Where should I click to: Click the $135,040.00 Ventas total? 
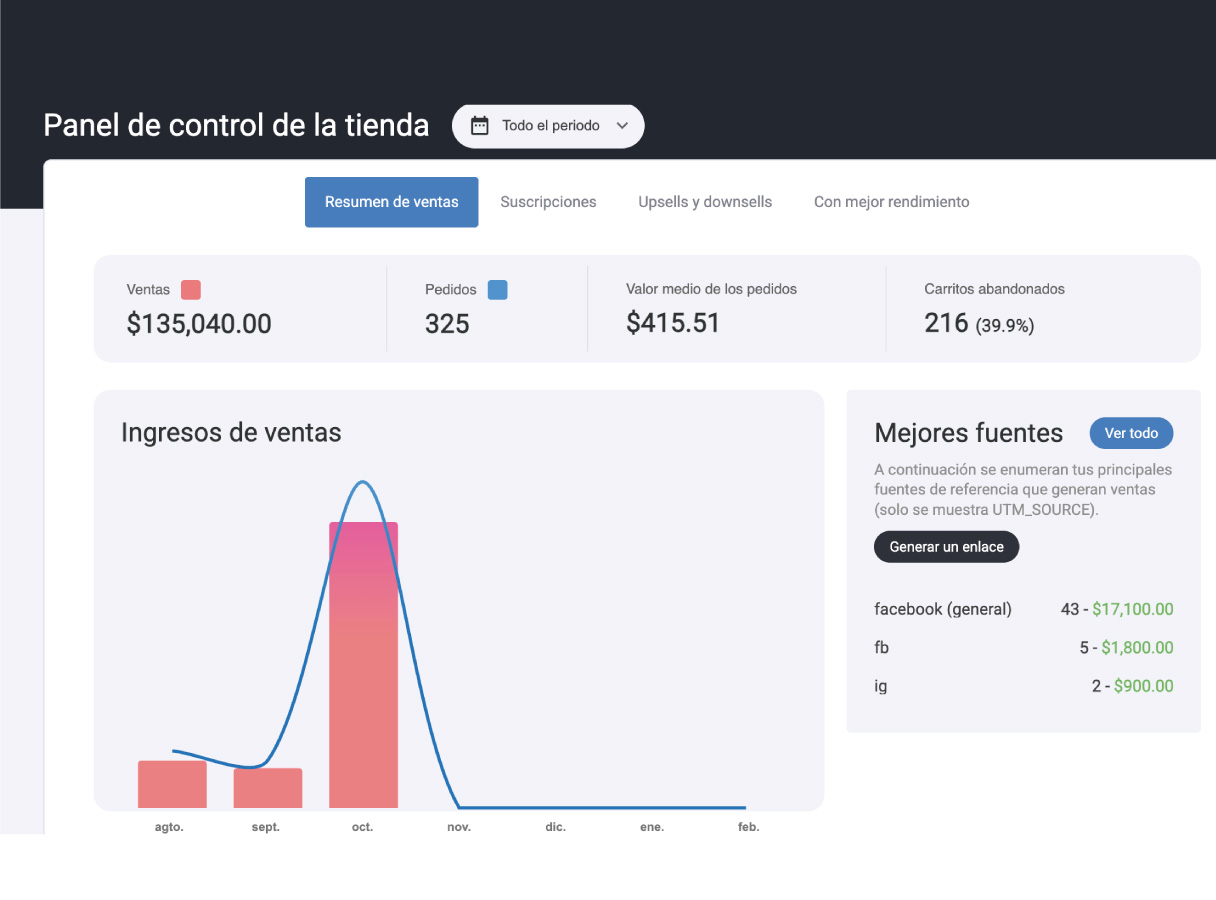coord(199,323)
